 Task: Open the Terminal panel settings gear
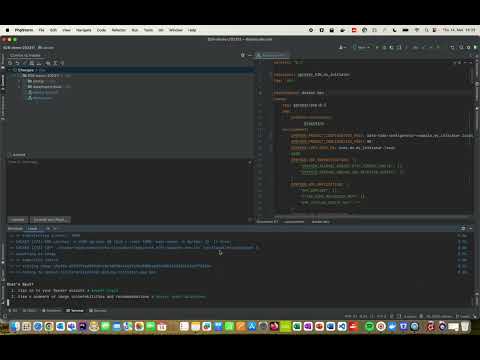click(463, 228)
